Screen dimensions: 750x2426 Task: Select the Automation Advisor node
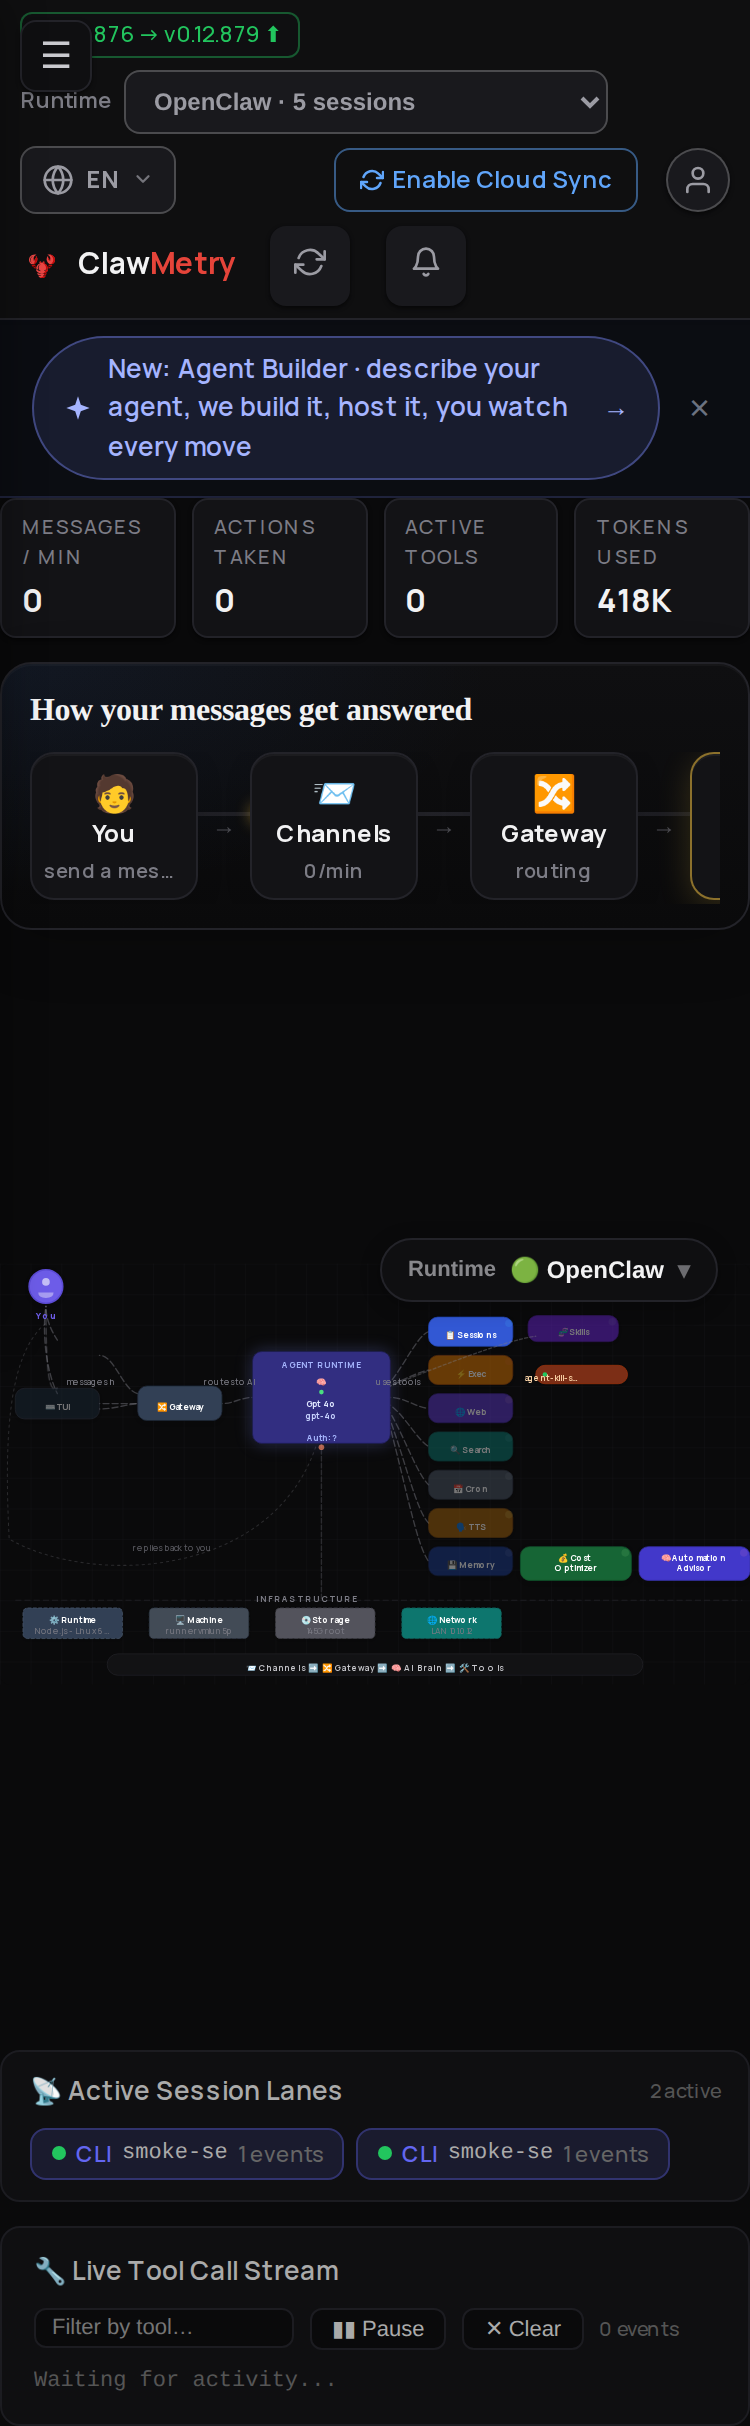coord(694,1563)
